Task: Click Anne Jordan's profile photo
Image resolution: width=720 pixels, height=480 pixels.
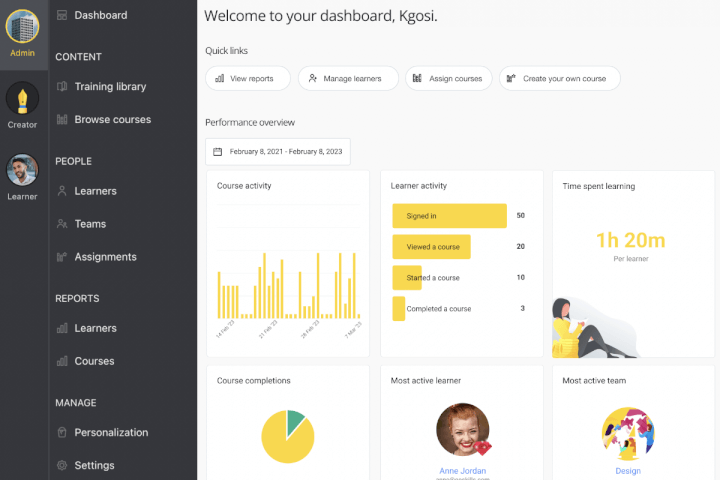Action: 462,429
